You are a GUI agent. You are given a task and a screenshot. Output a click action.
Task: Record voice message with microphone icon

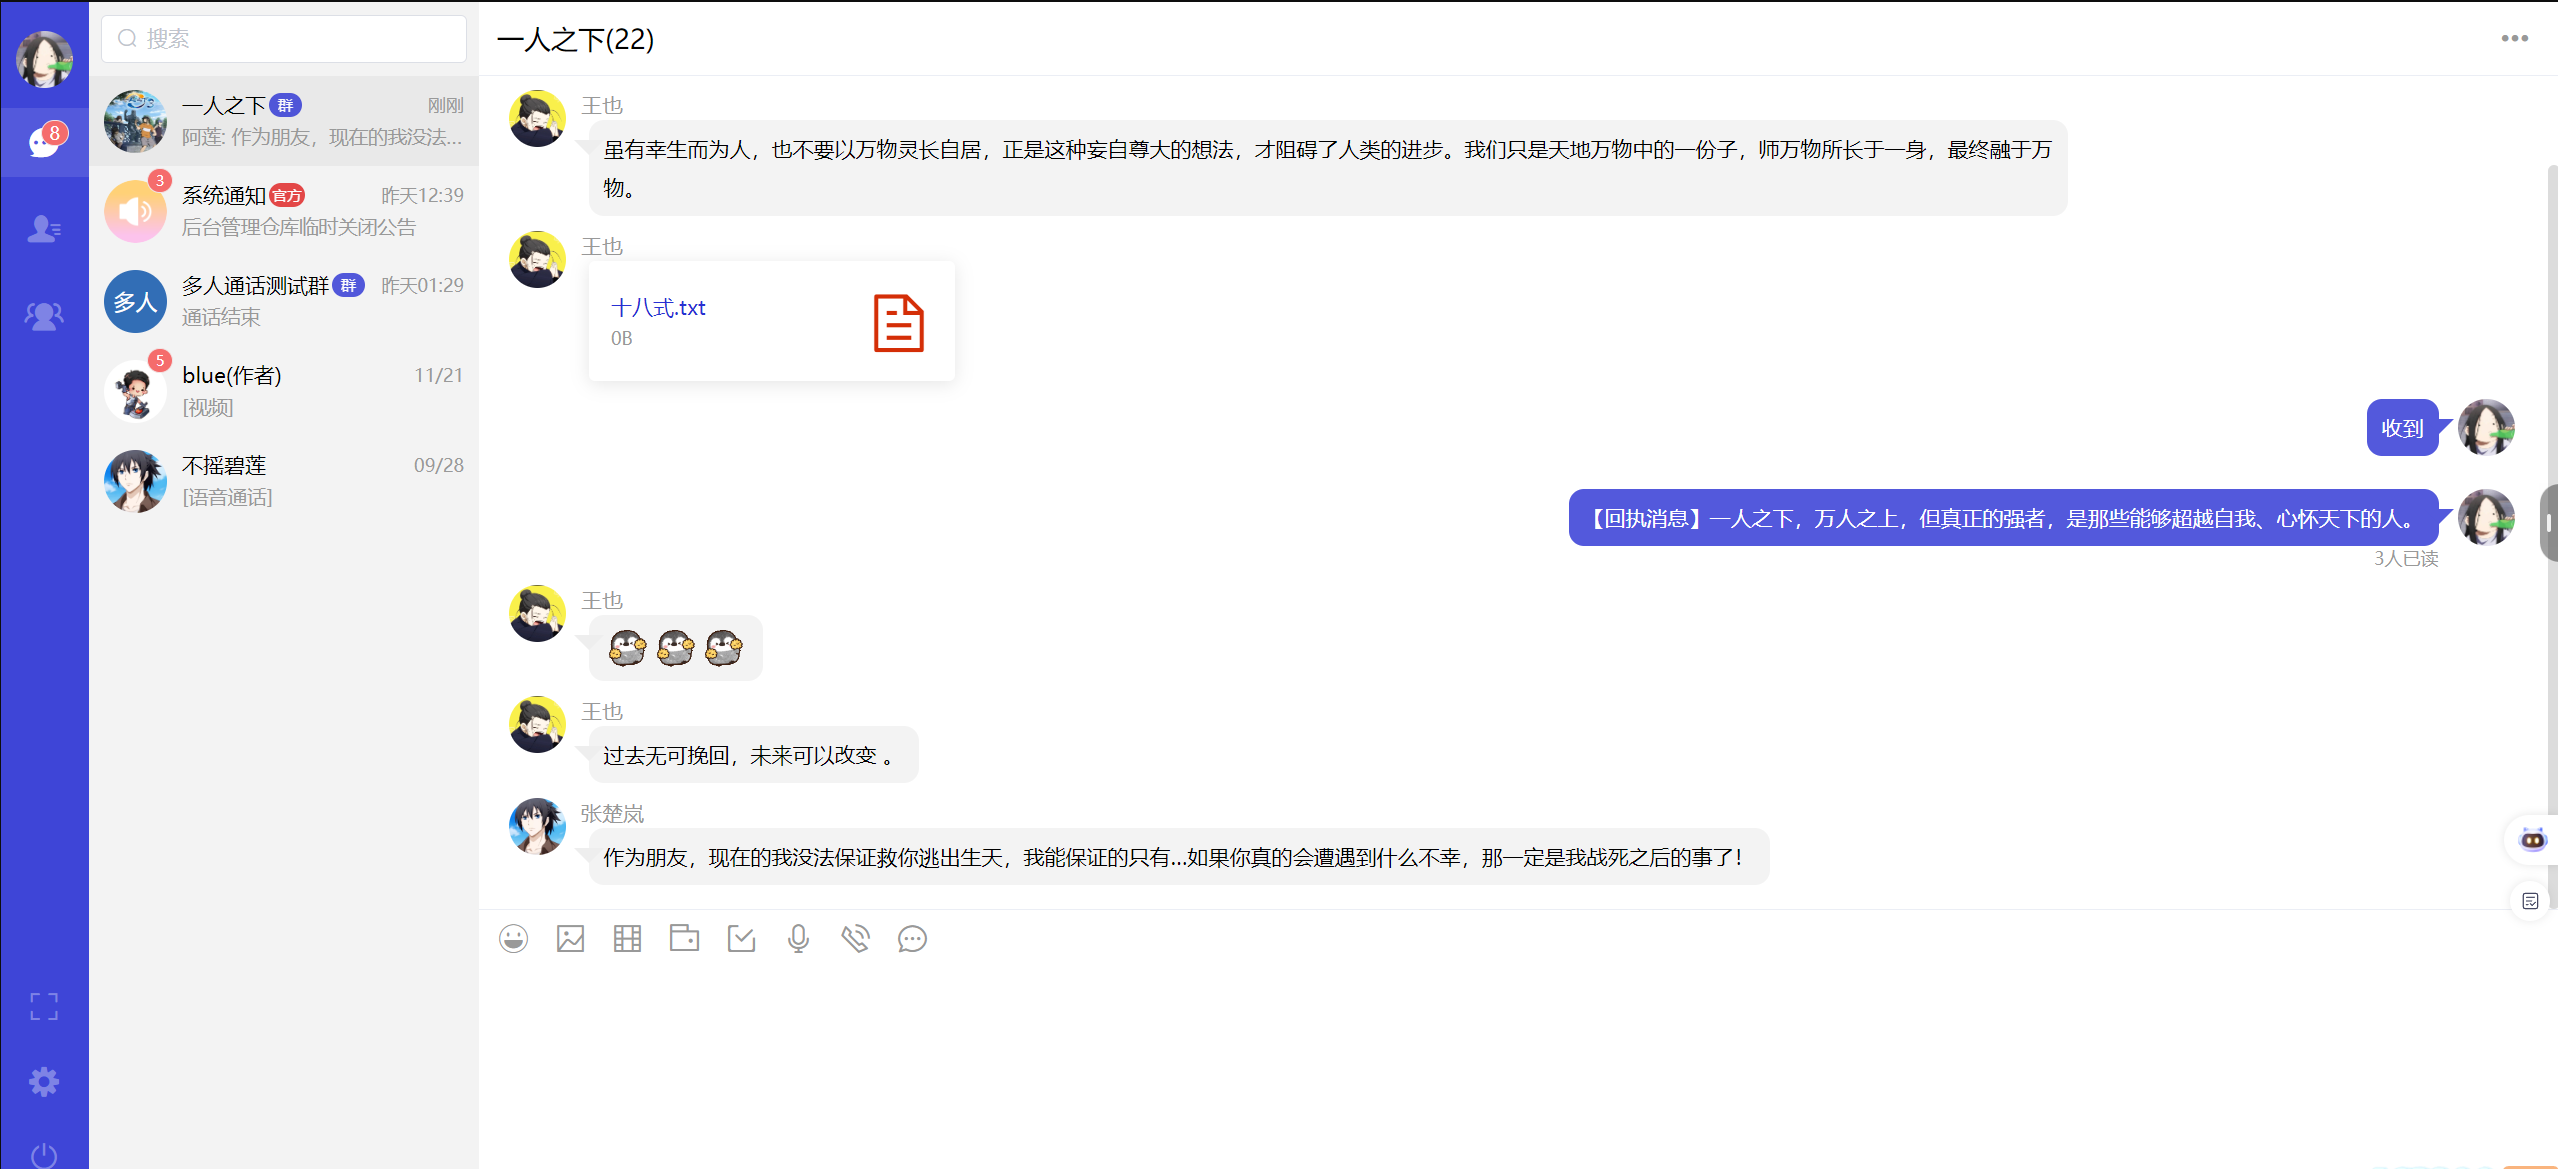(x=798, y=938)
